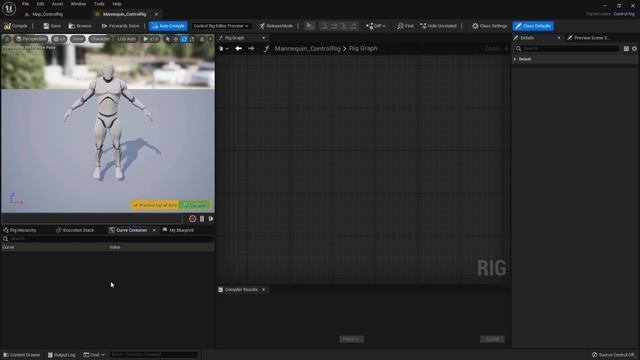Switch to the Rig Graph tab
Screen dimensions: 640x360
click(x=235, y=38)
